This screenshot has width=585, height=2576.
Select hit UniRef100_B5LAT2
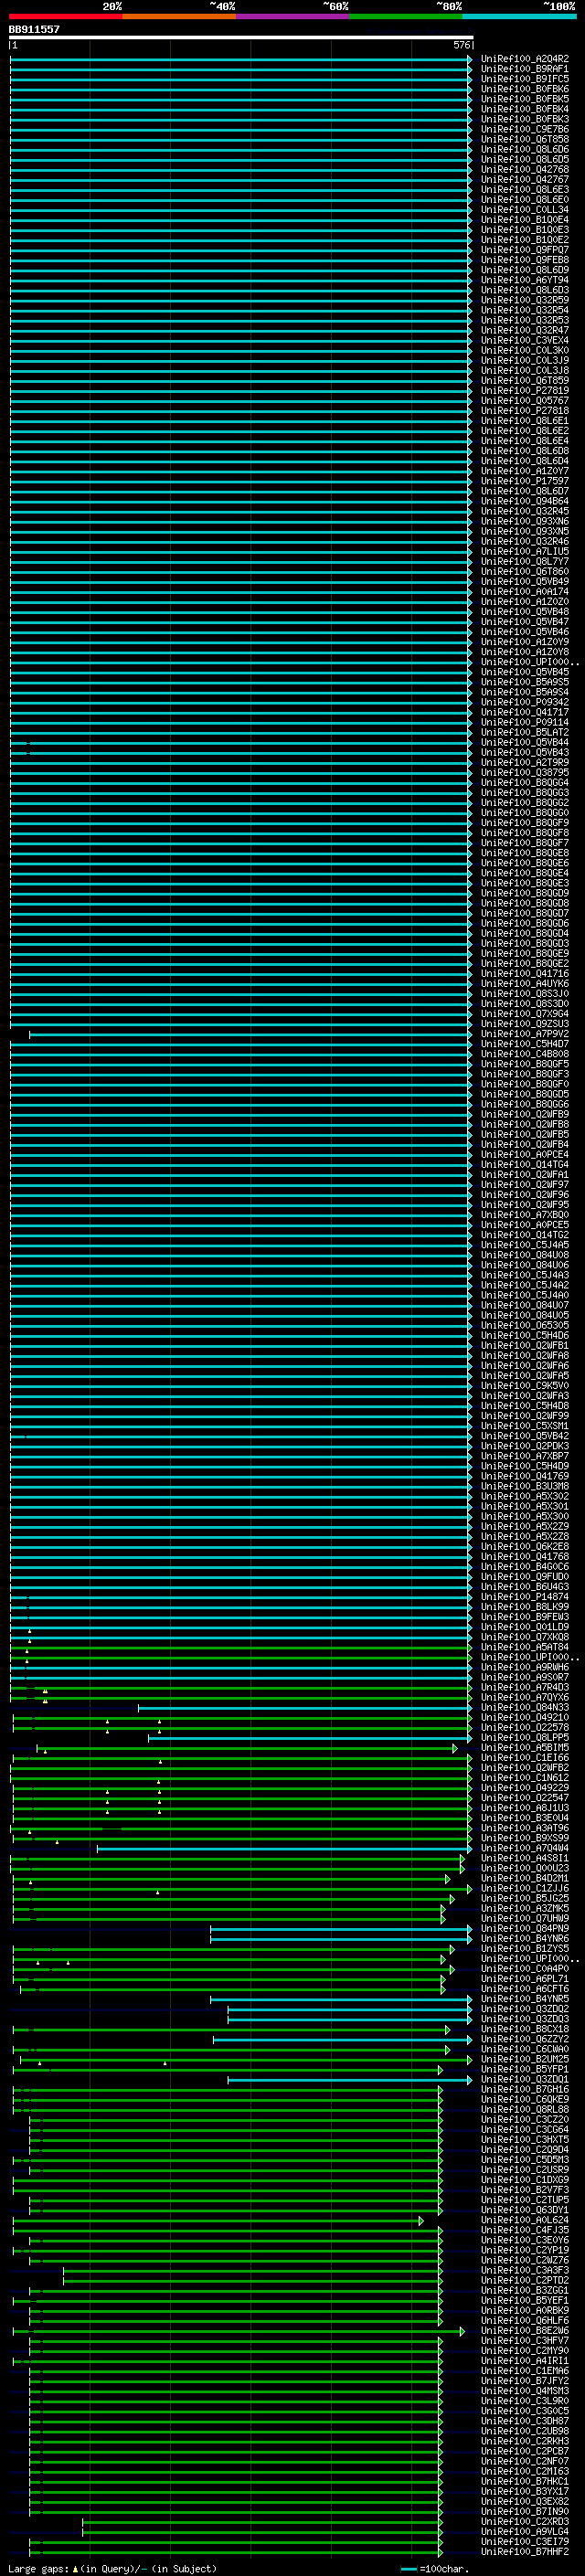525,733
